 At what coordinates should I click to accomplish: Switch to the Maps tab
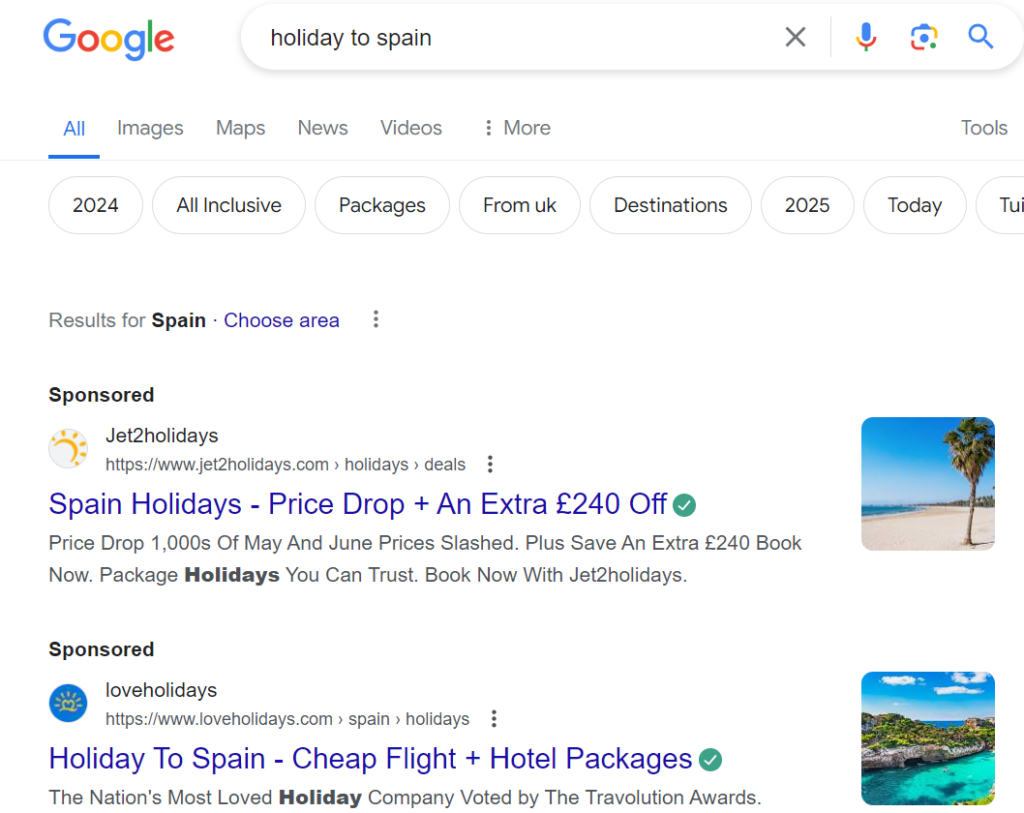(x=240, y=128)
